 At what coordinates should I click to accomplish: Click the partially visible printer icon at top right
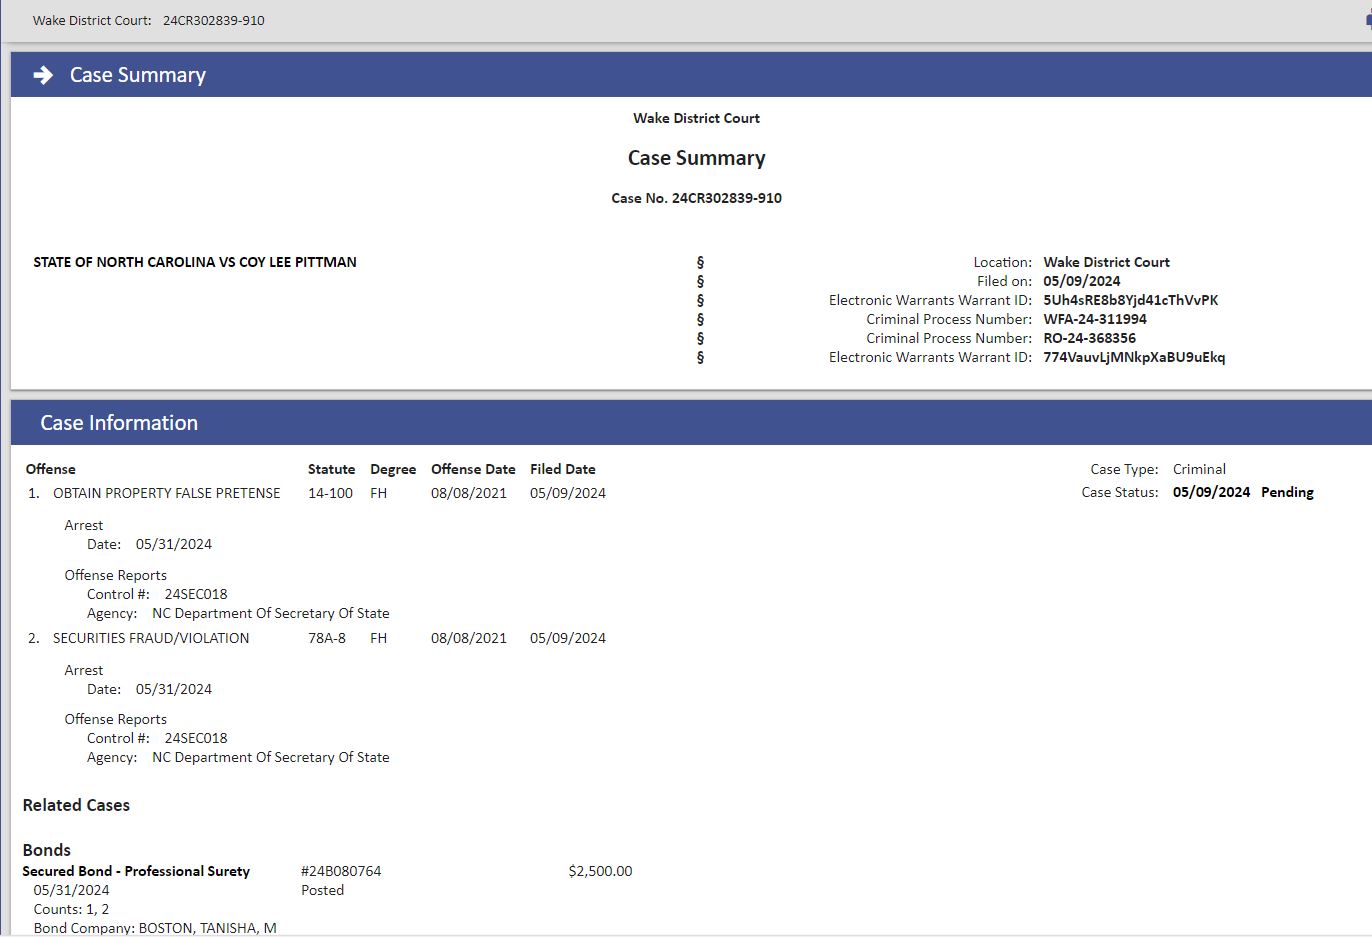[x=1368, y=21]
